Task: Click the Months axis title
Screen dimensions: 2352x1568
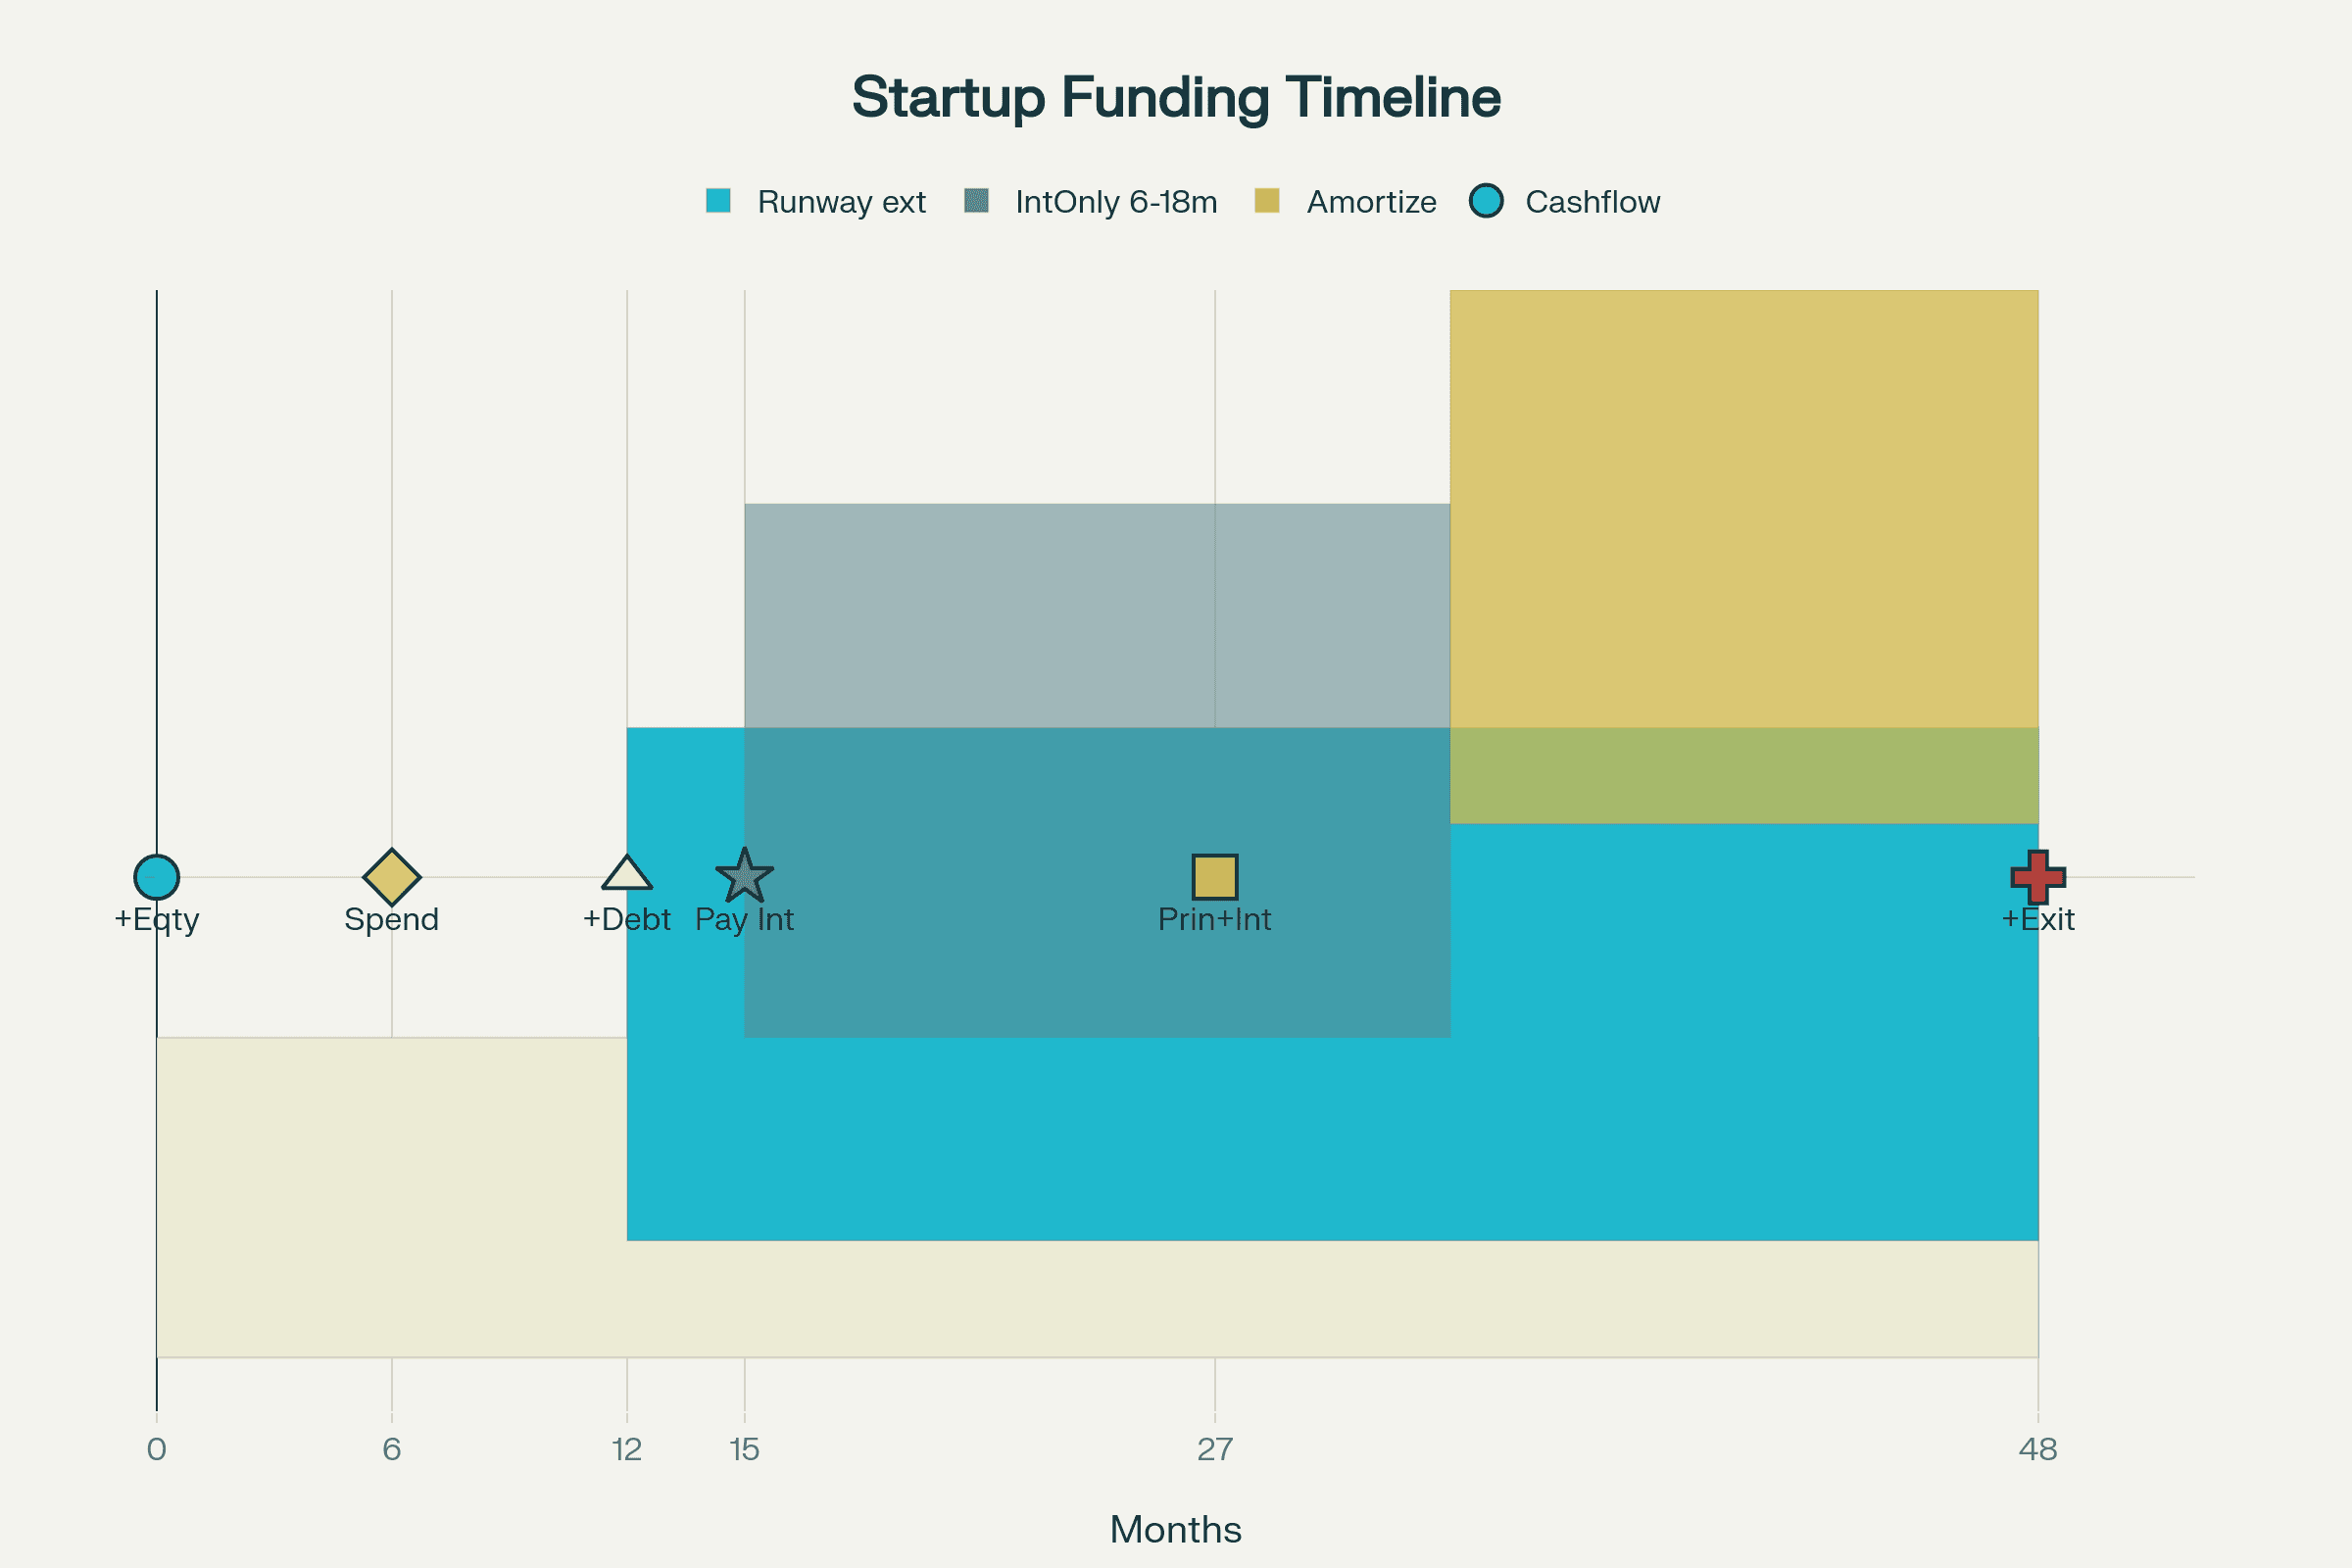Action: tap(1176, 1529)
